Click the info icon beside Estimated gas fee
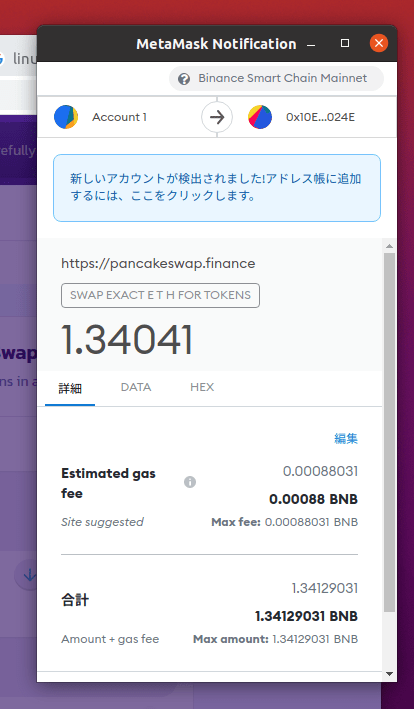Viewport: 414px width, 709px height. pos(190,482)
